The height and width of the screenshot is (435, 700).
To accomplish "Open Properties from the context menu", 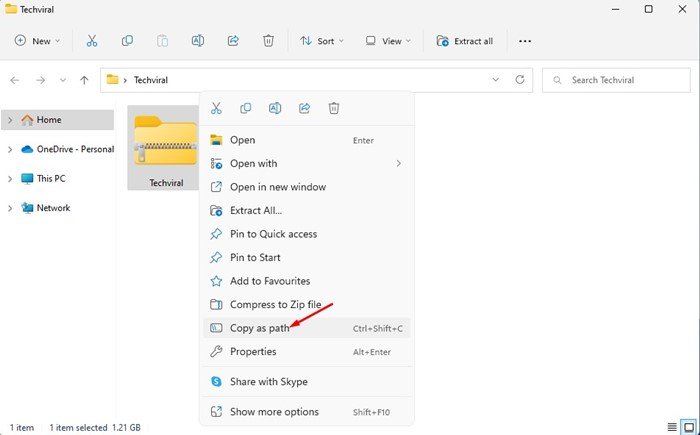I will [x=307, y=352].
